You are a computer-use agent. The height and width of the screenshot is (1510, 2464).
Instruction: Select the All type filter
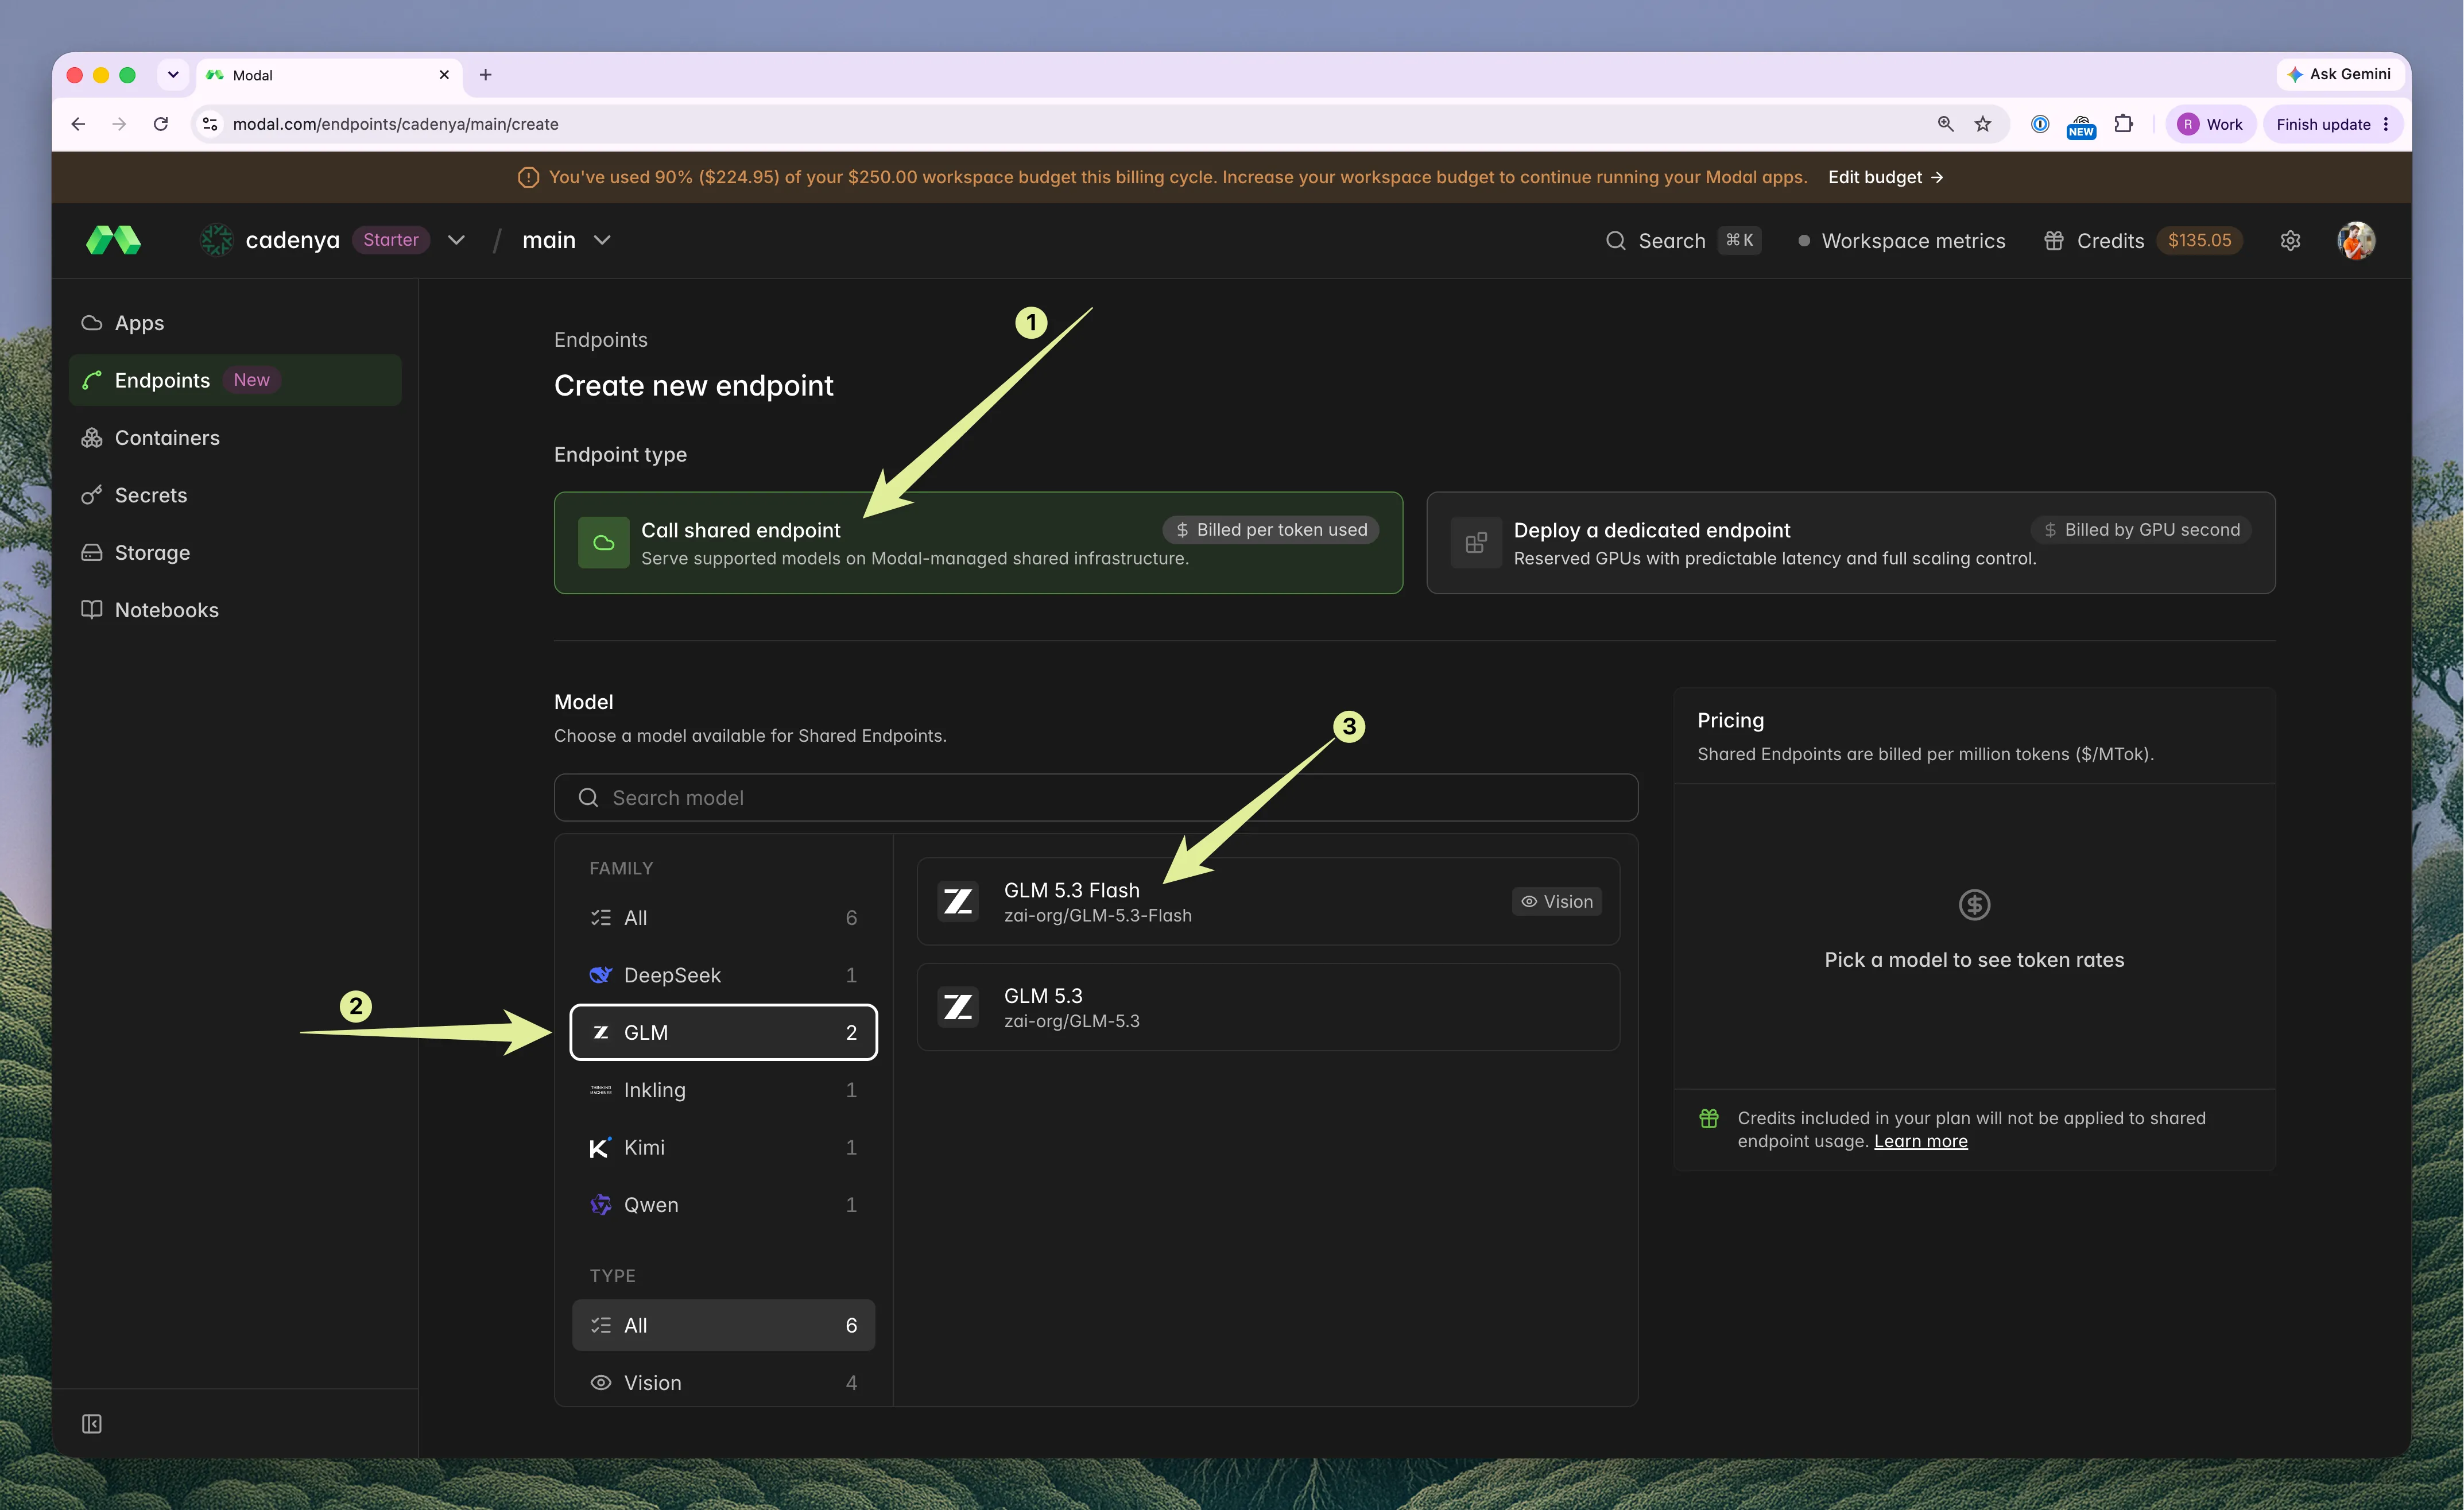click(x=723, y=1325)
